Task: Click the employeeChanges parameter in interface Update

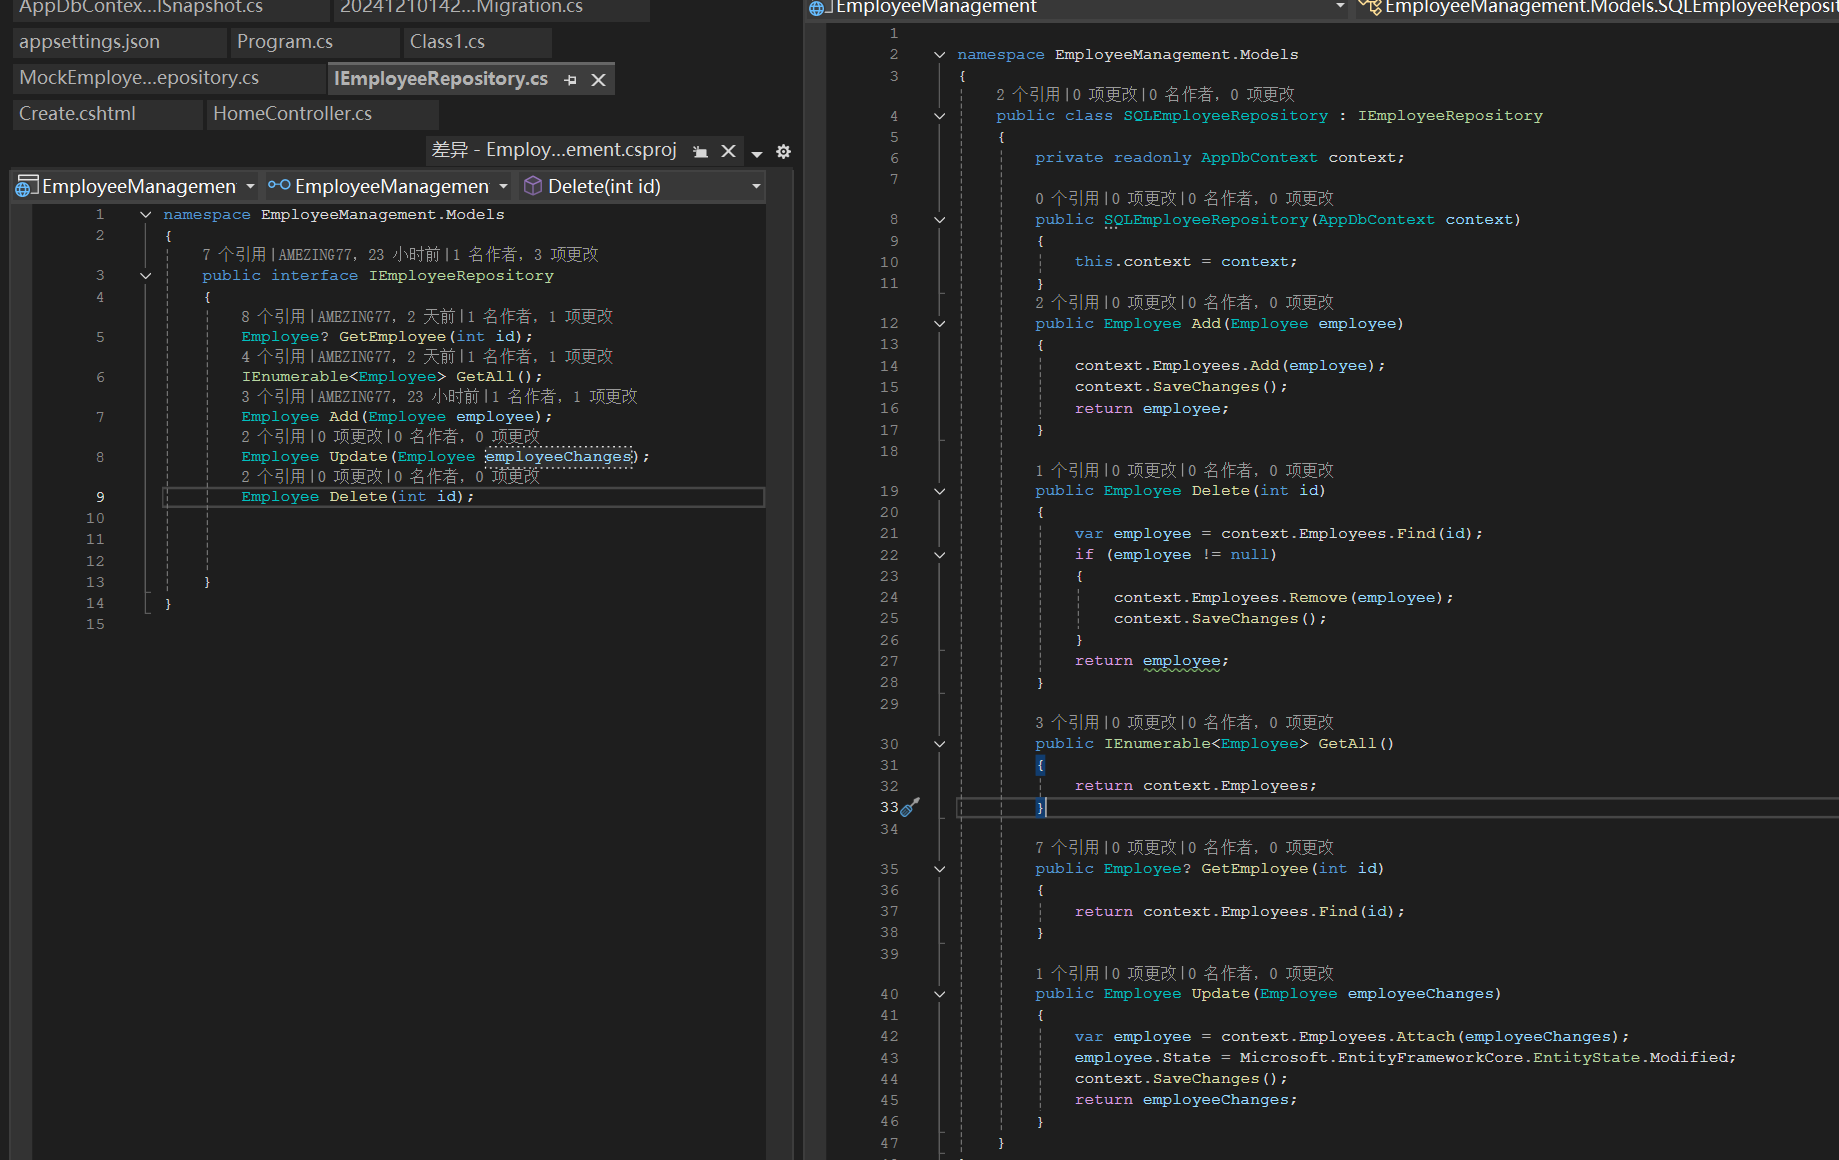Action: [559, 457]
